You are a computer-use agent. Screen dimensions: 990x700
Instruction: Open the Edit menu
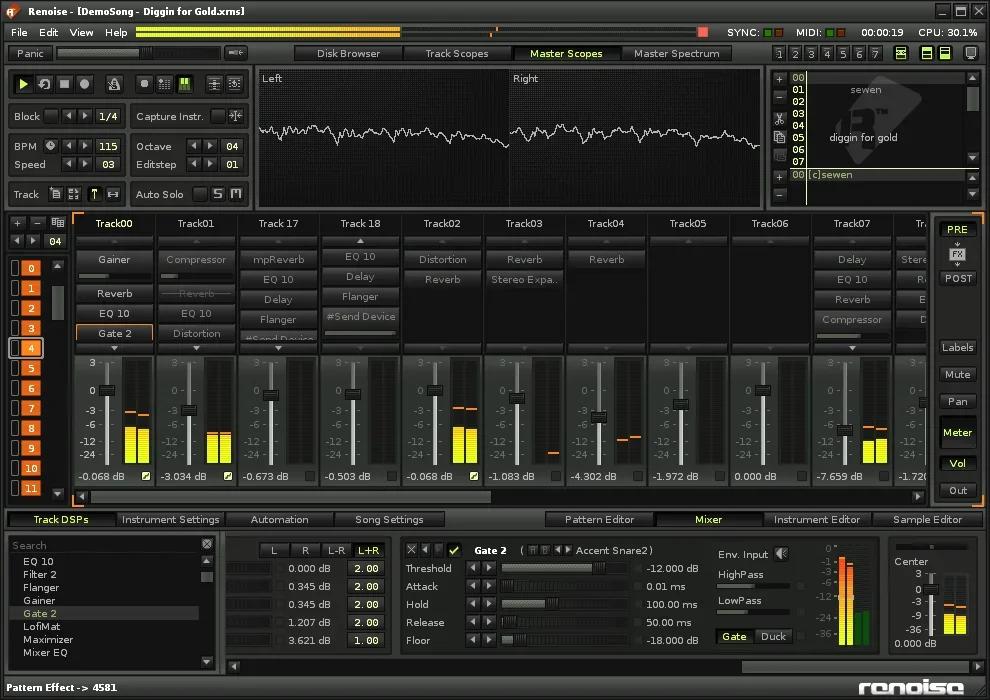tap(48, 32)
